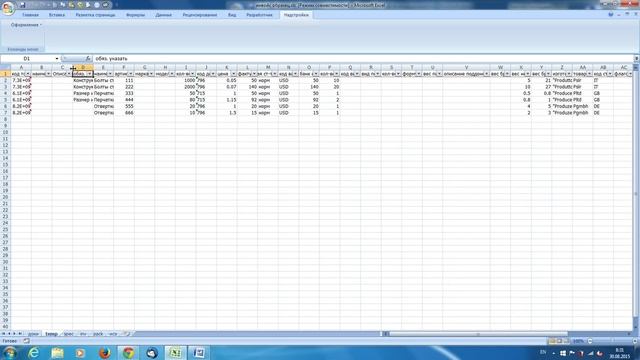
Task: Open the Name Box dropdown arrow
Action: point(57,59)
